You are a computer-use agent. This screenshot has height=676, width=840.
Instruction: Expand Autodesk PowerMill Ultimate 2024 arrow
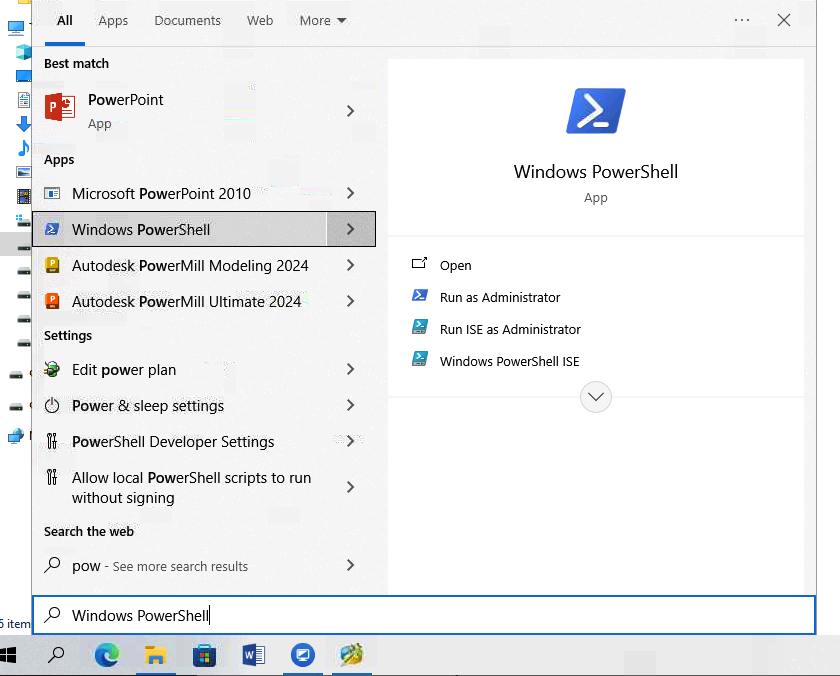click(x=350, y=301)
